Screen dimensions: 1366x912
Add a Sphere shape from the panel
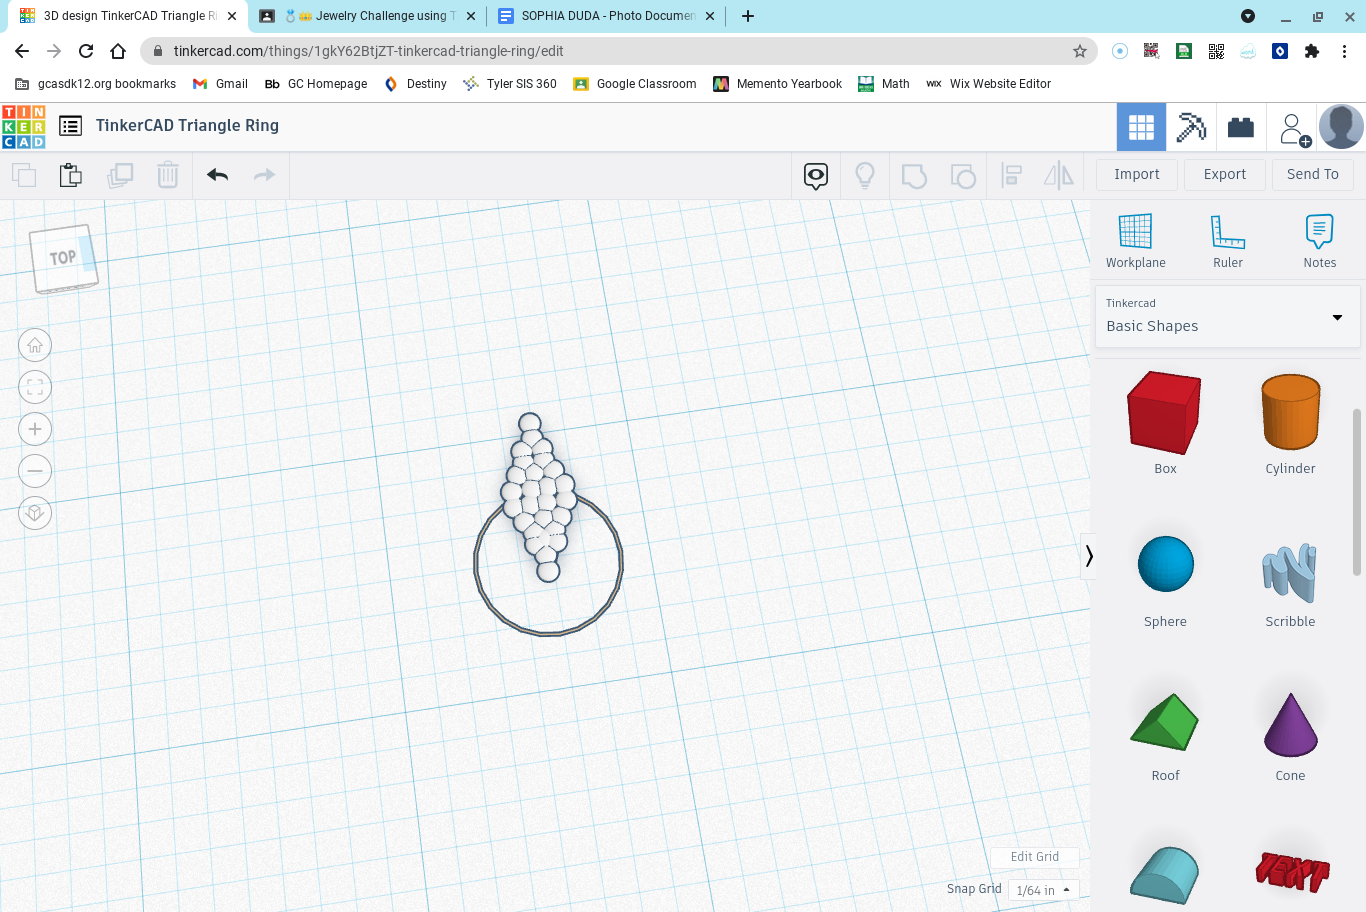click(1164, 563)
